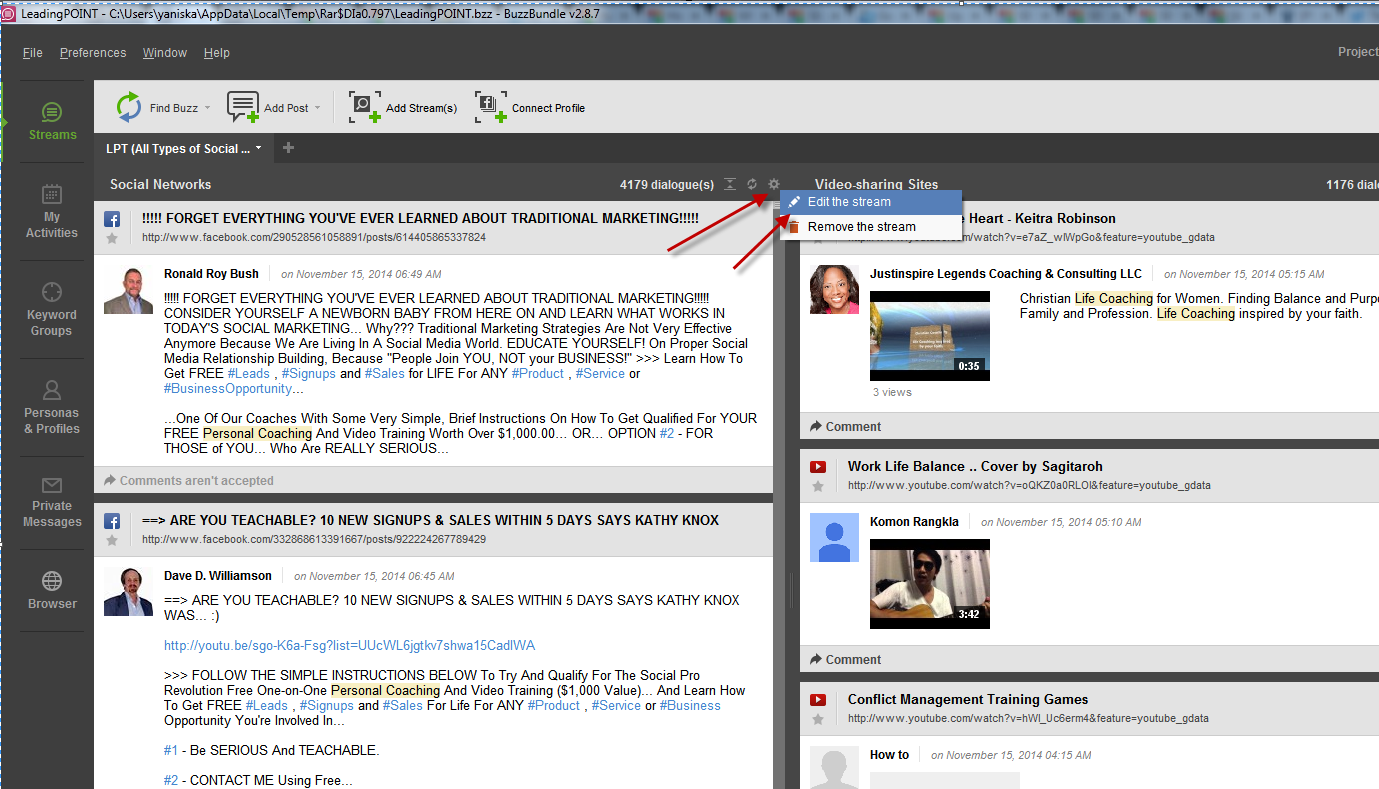Click the BuzzBundle app icon in the title bar
This screenshot has height=789, width=1379.
(x=8, y=15)
